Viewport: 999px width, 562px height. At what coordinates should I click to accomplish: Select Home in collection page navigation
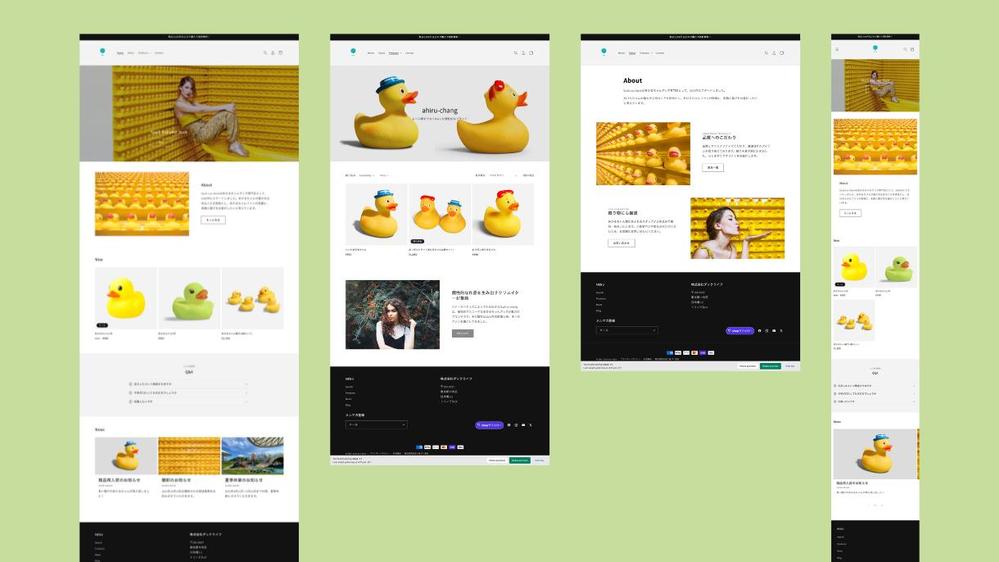point(370,53)
